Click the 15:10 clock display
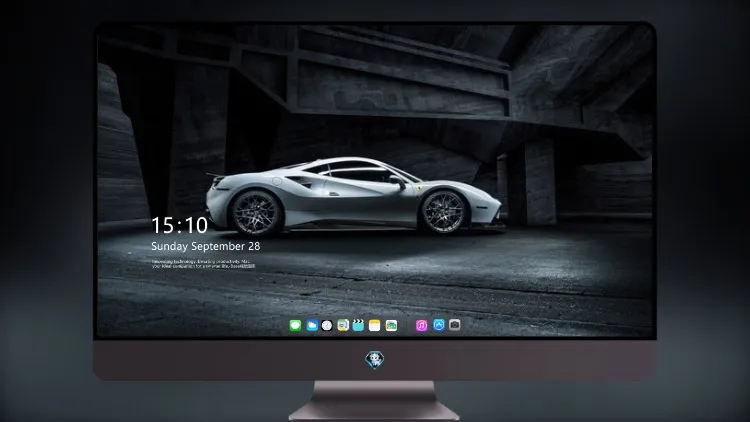 (x=179, y=225)
